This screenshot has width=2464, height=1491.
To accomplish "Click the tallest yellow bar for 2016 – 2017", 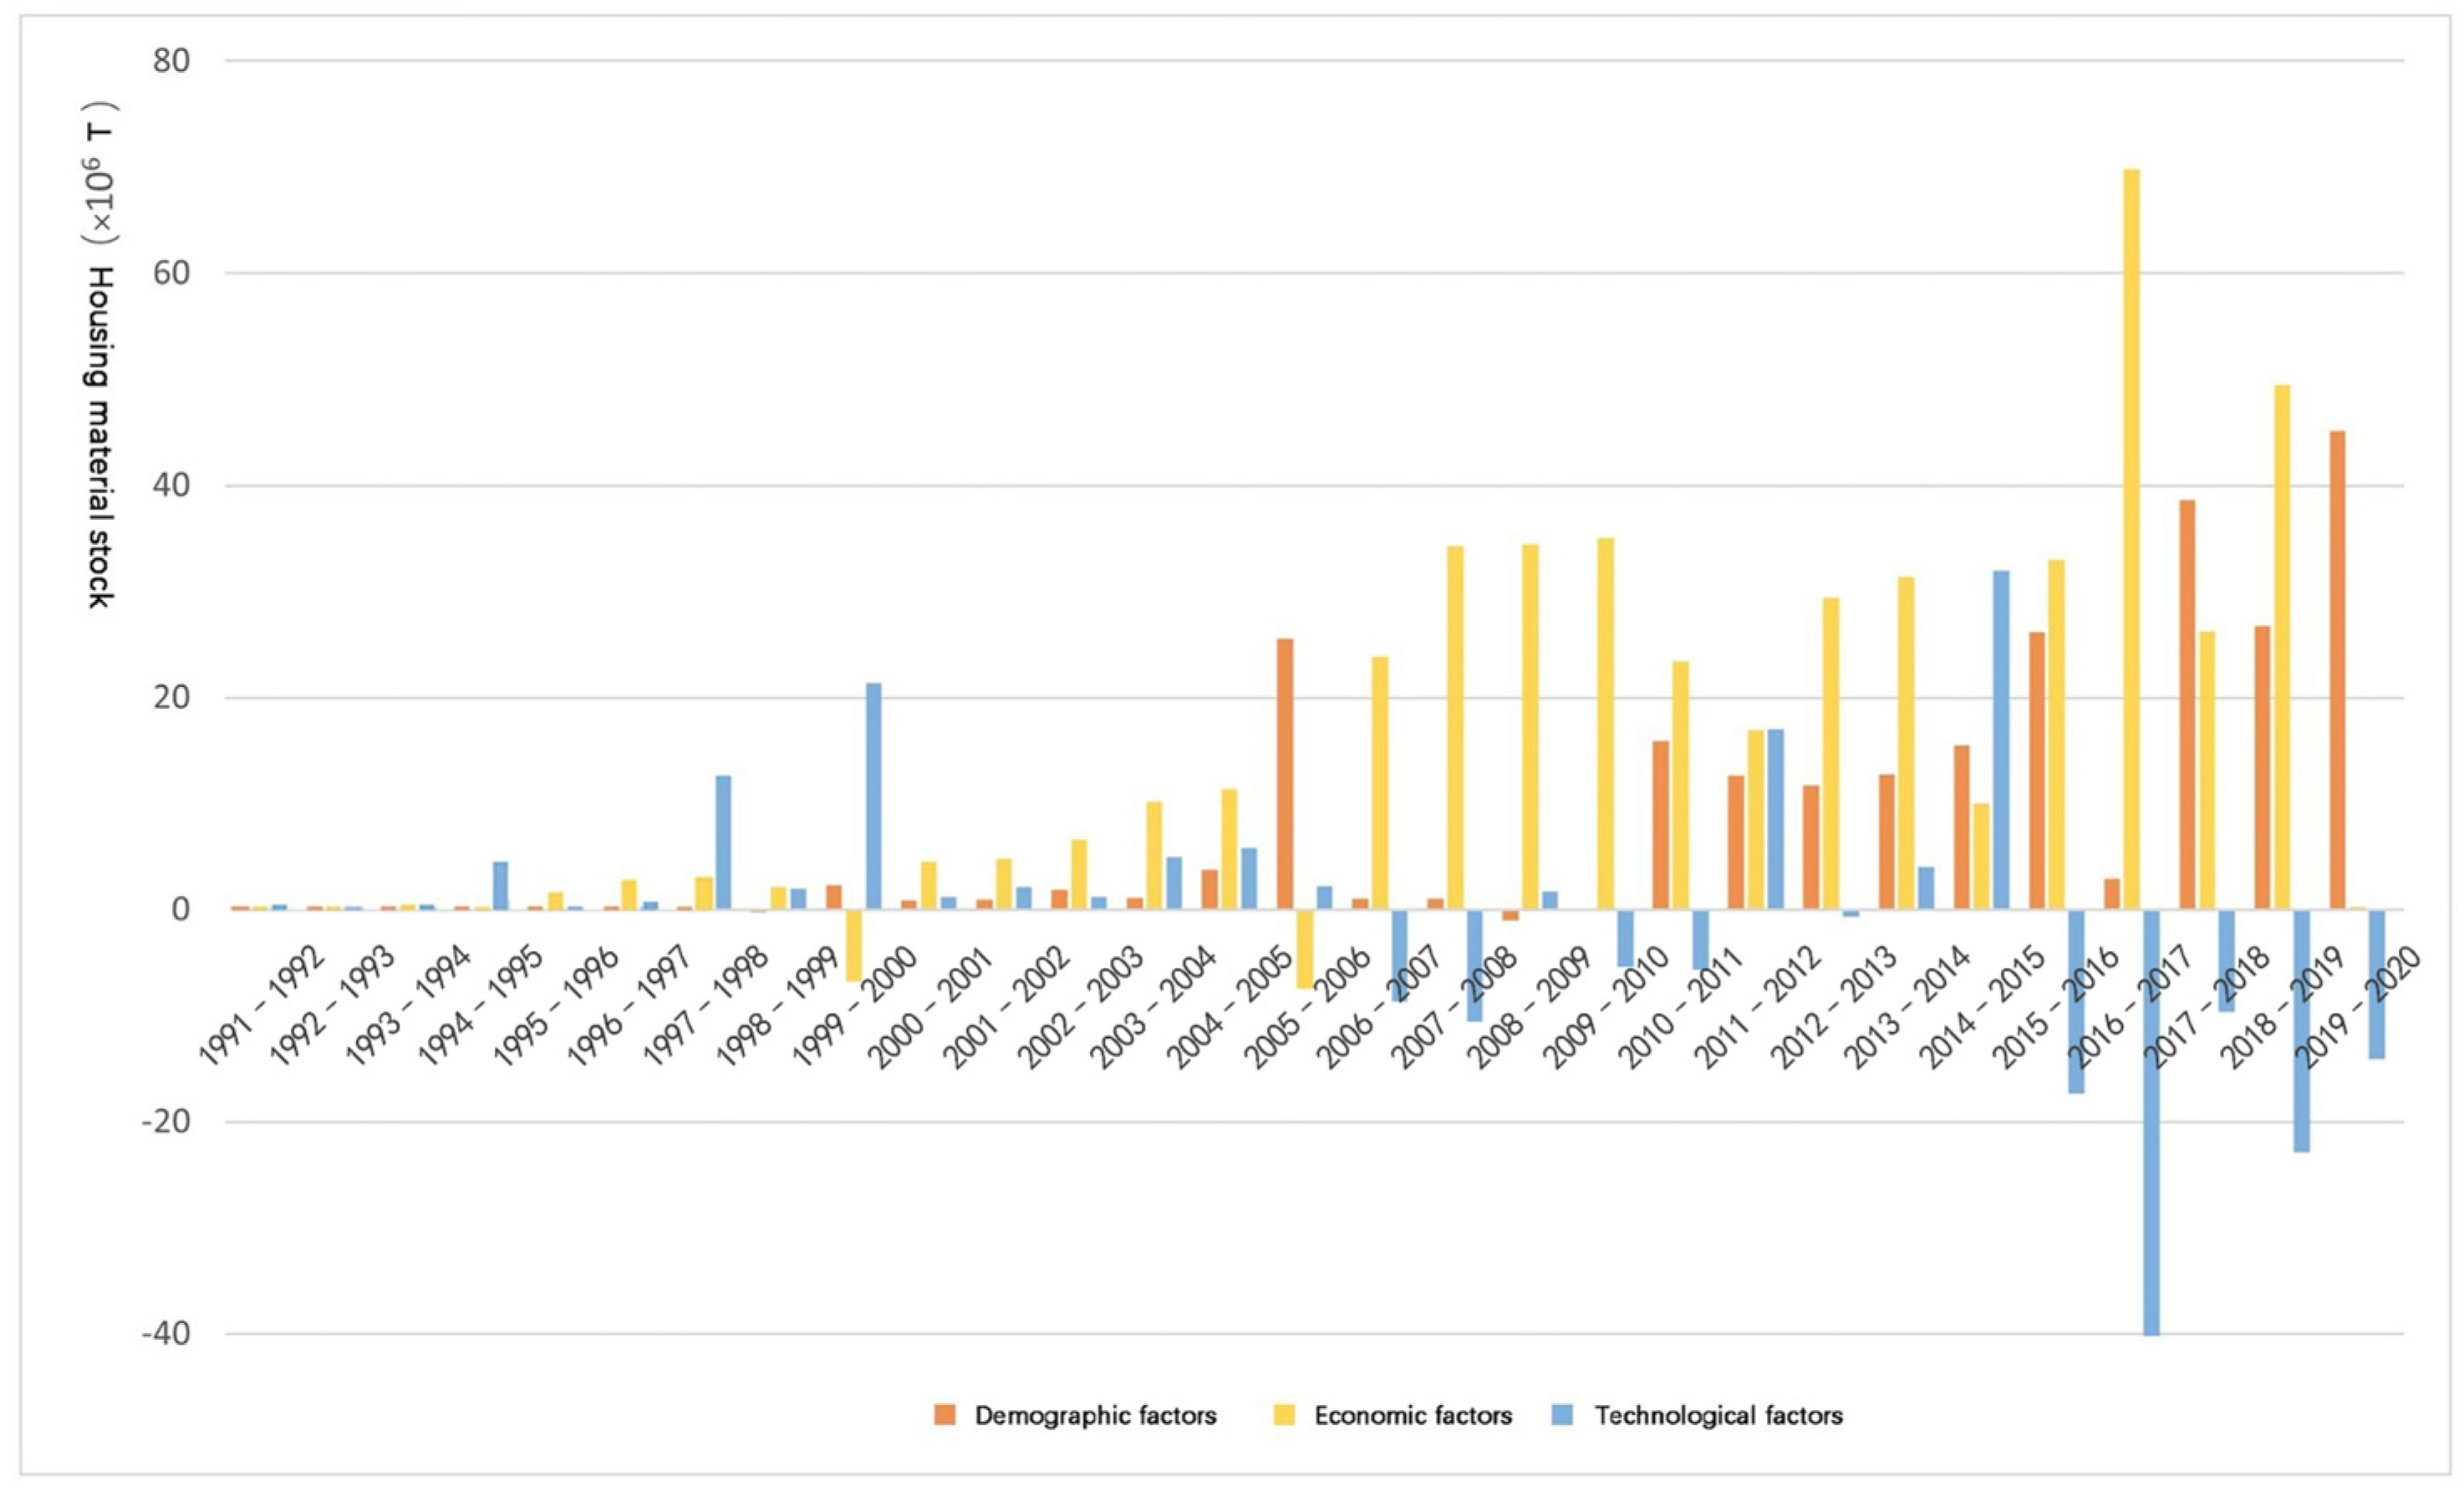I will point(2131,540).
